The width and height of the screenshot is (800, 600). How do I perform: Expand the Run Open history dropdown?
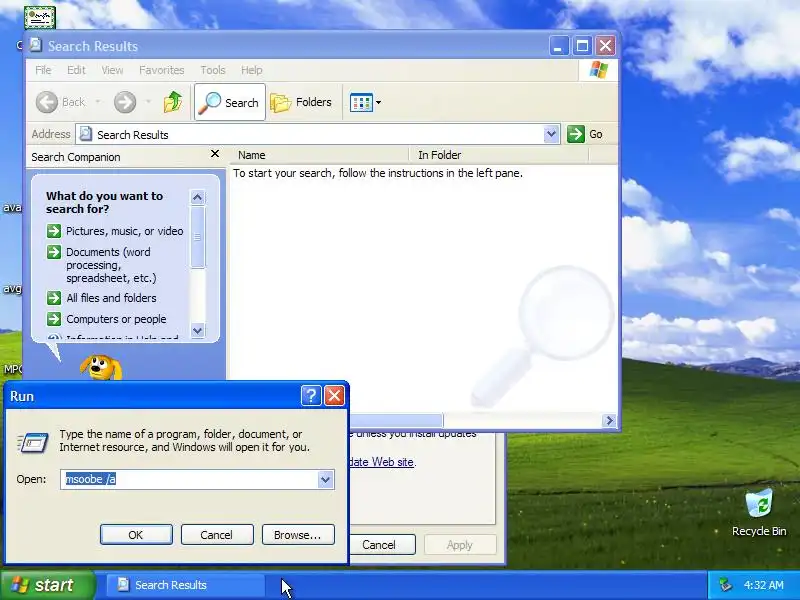click(x=325, y=480)
